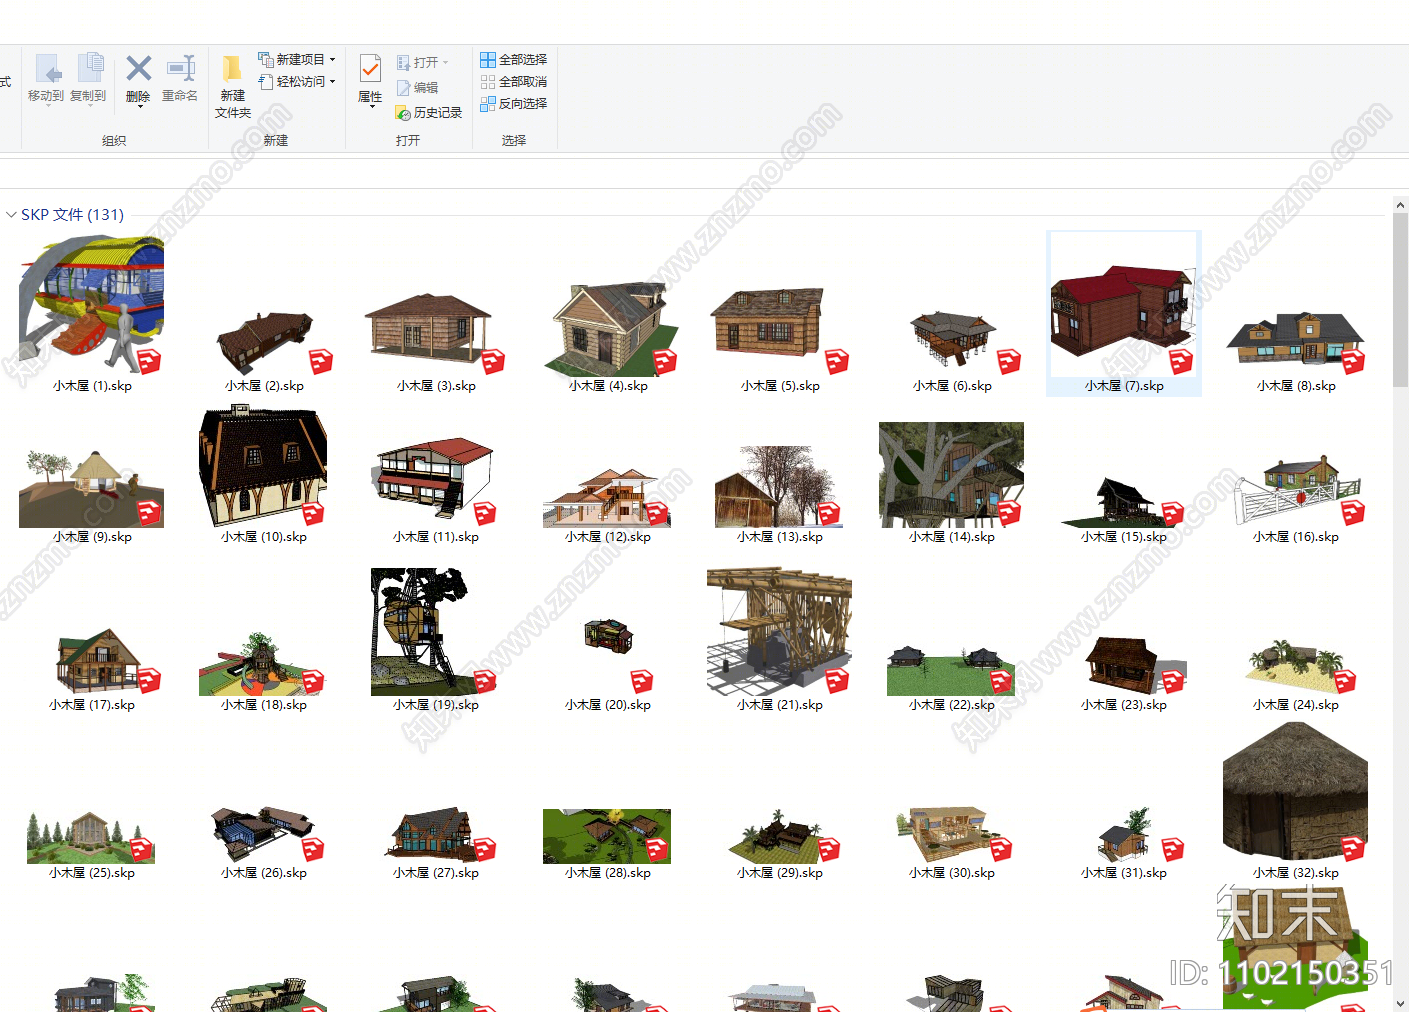Select file 小木屋 (15).skp thumbnail
Viewport: 1409px width, 1012px height.
1122,501
